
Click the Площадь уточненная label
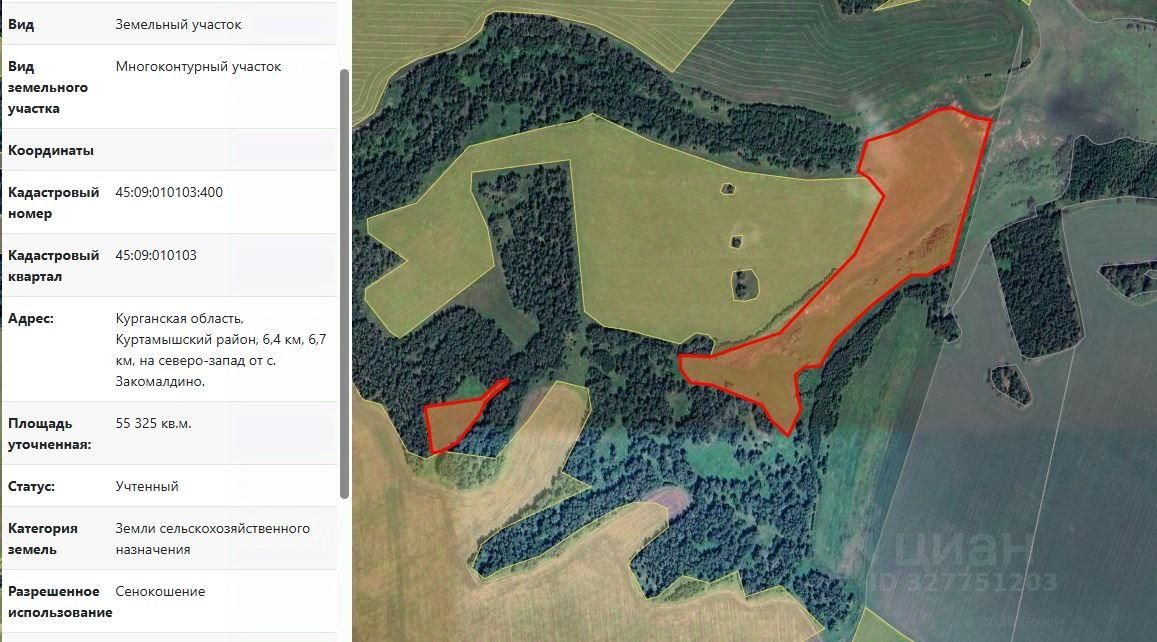(49, 434)
